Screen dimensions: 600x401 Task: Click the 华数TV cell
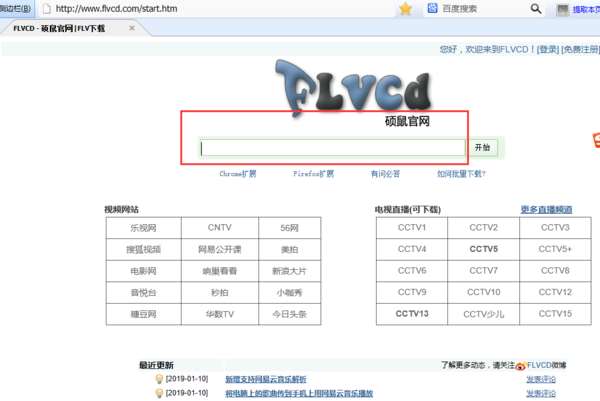pyautogui.click(x=220, y=315)
